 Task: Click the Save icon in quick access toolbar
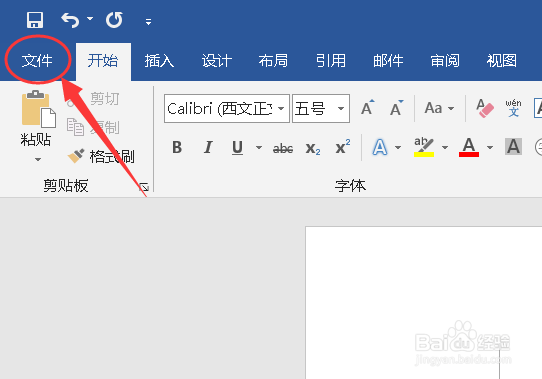tap(35, 20)
